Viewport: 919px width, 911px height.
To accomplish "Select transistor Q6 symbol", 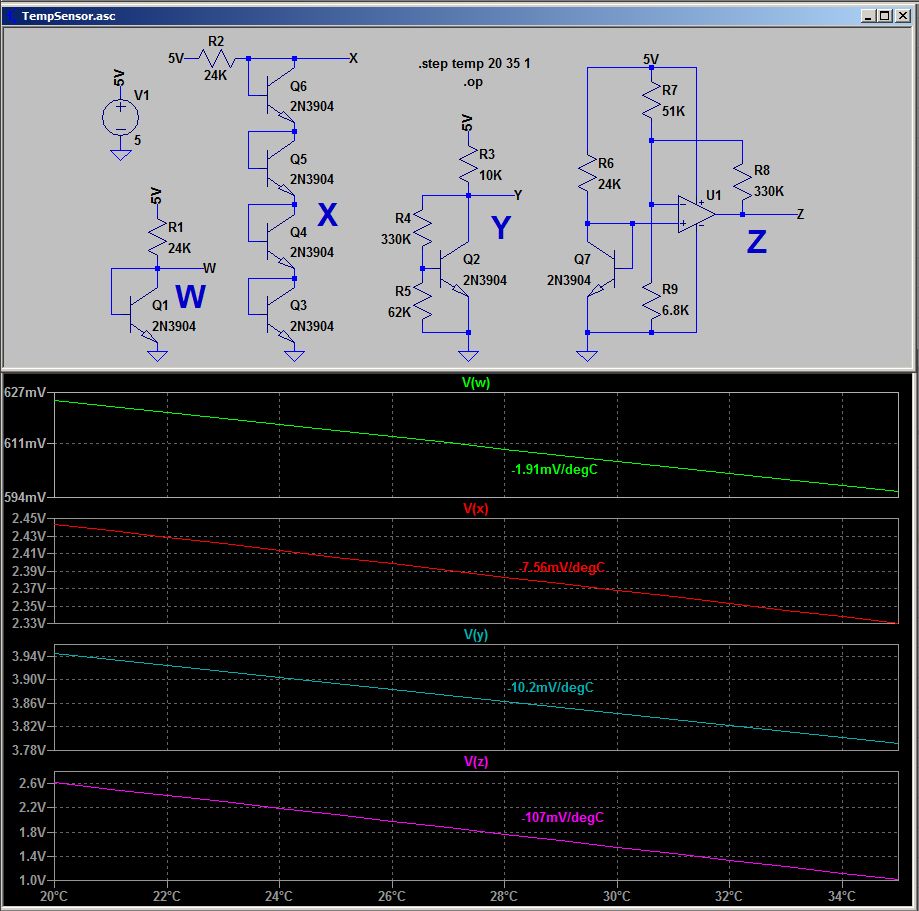I will (281, 94).
